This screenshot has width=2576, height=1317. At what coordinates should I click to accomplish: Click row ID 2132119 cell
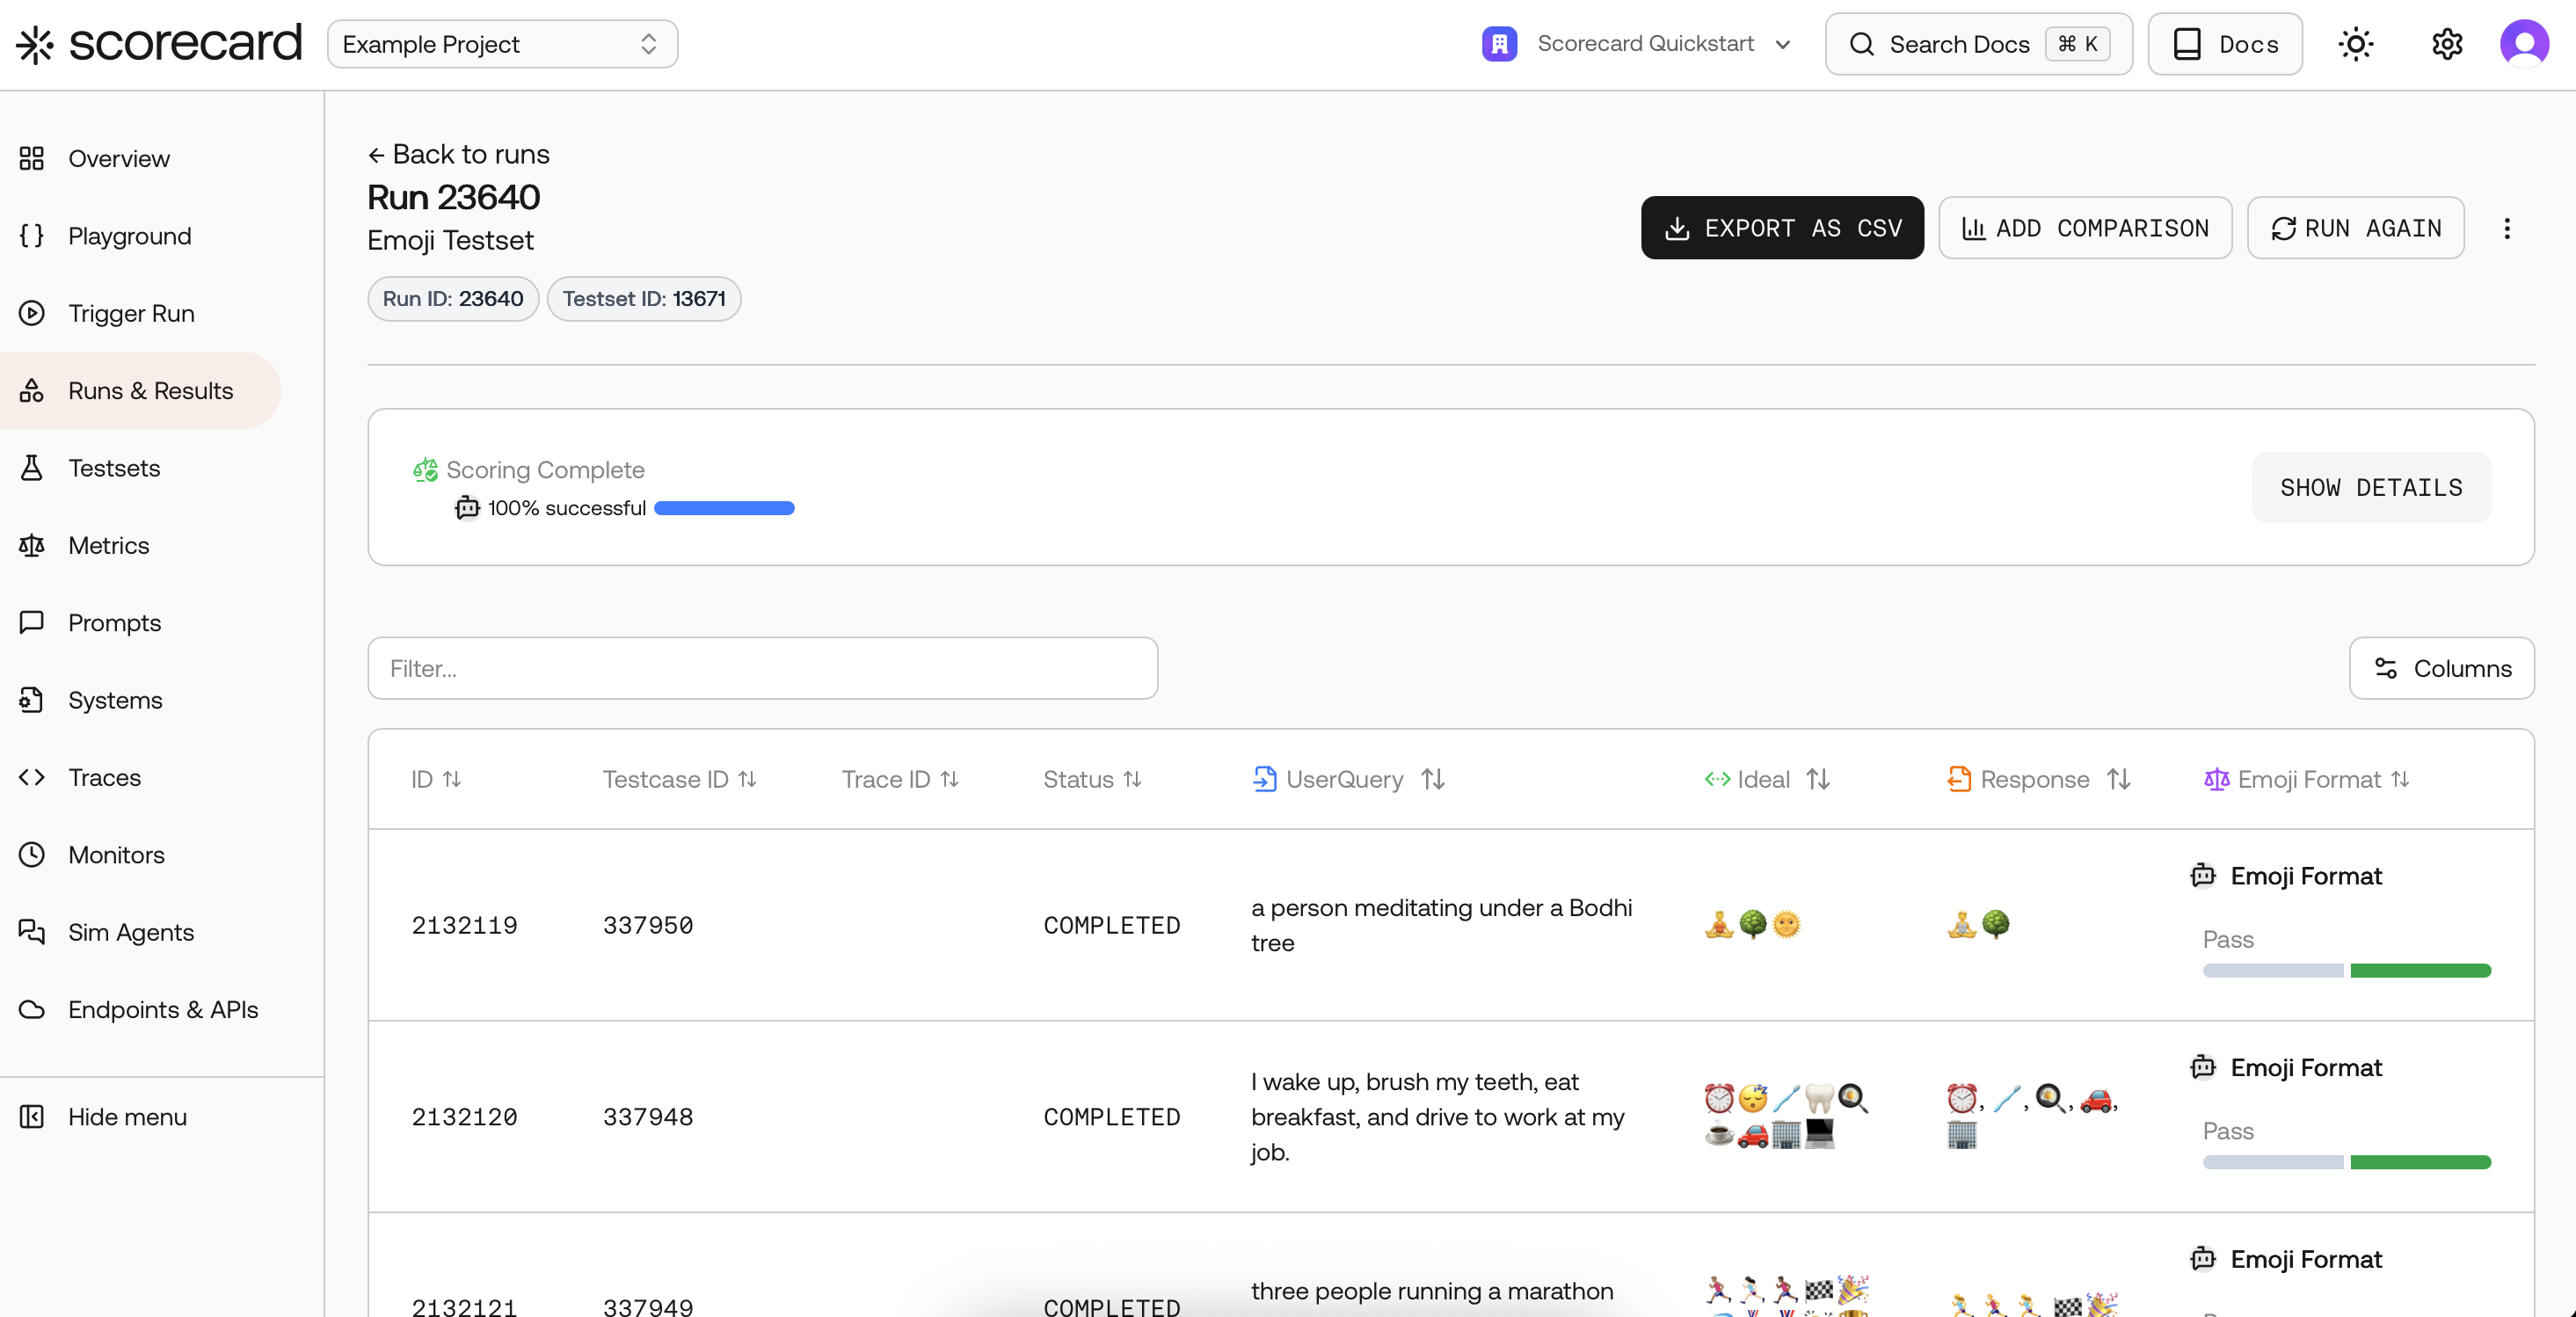point(465,925)
